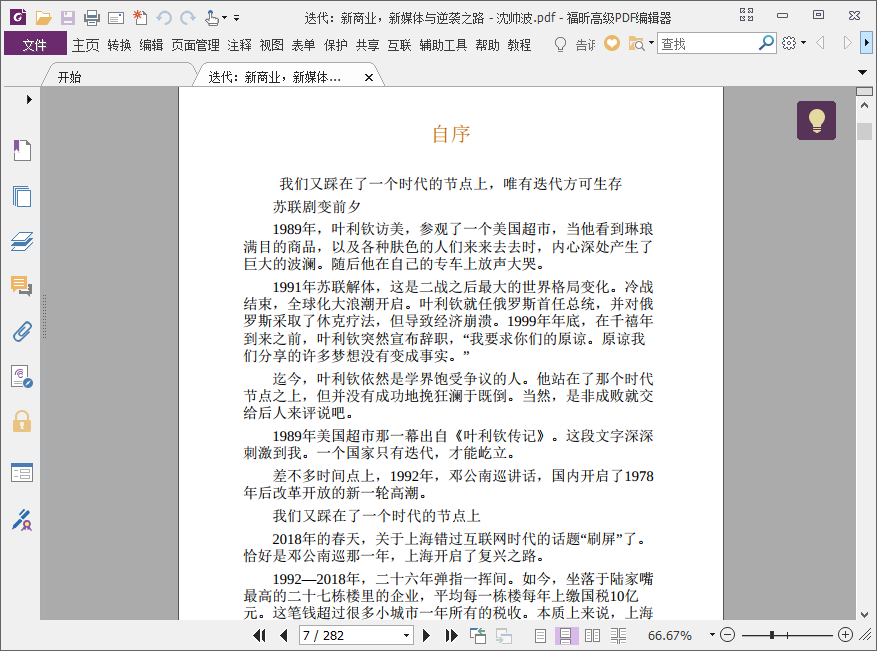This screenshot has width=877, height=651.
Task: Open the folder search dropdown arrow
Action: 651,43
